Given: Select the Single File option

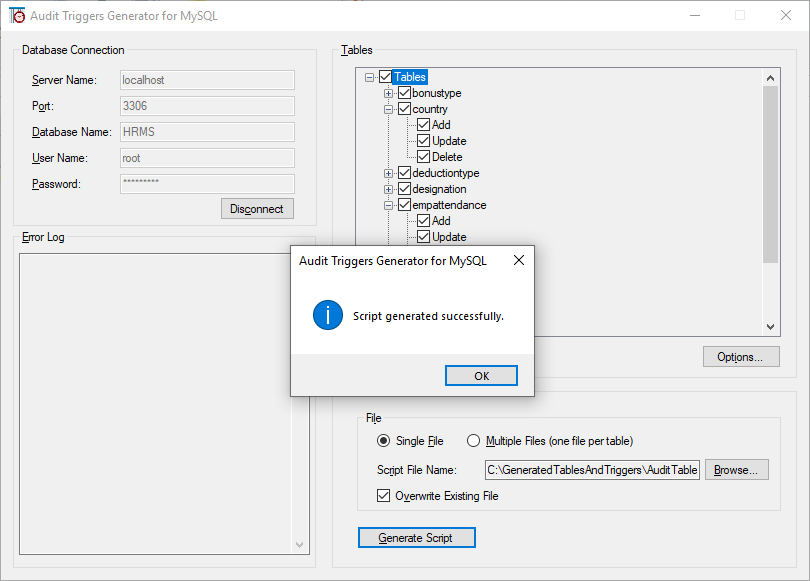Looking at the screenshot, I should pos(384,441).
